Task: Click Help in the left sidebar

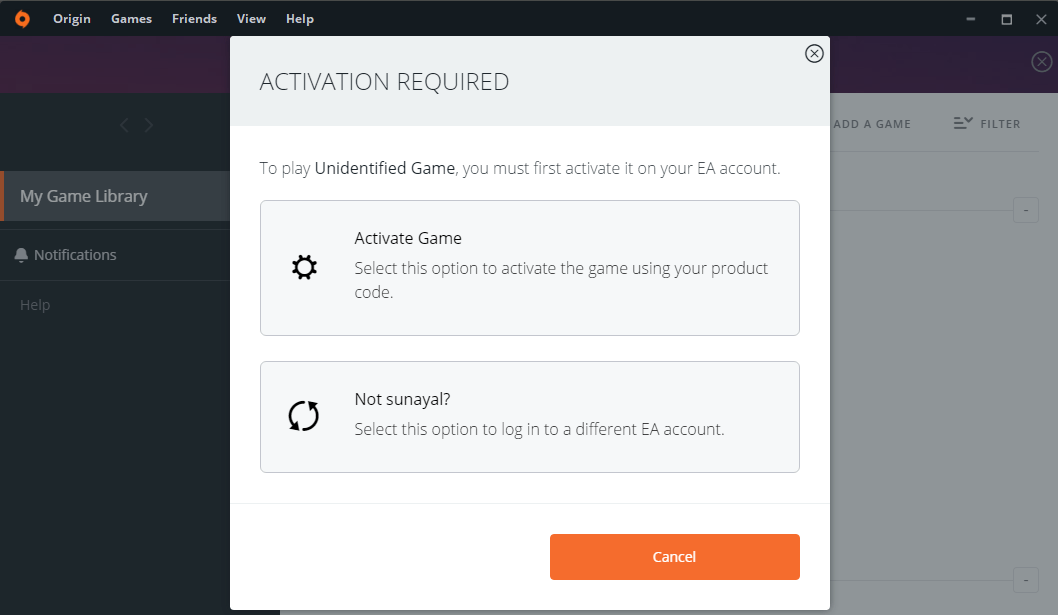Action: [35, 305]
